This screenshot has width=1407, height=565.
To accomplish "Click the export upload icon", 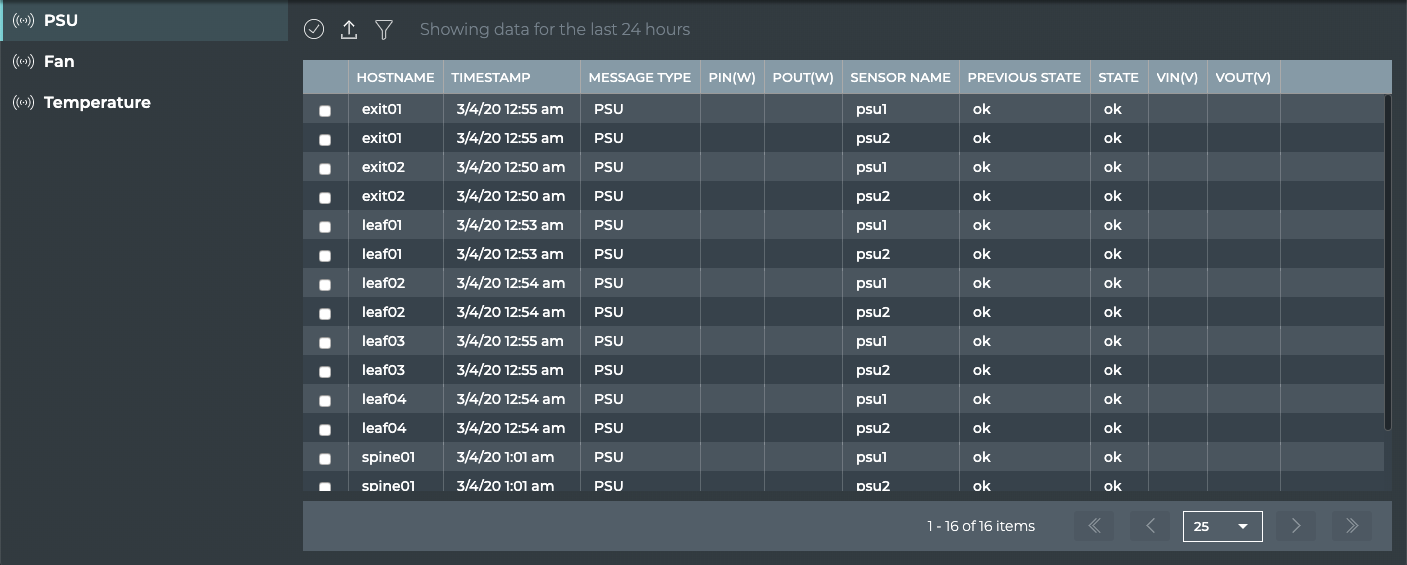I will coord(349,30).
